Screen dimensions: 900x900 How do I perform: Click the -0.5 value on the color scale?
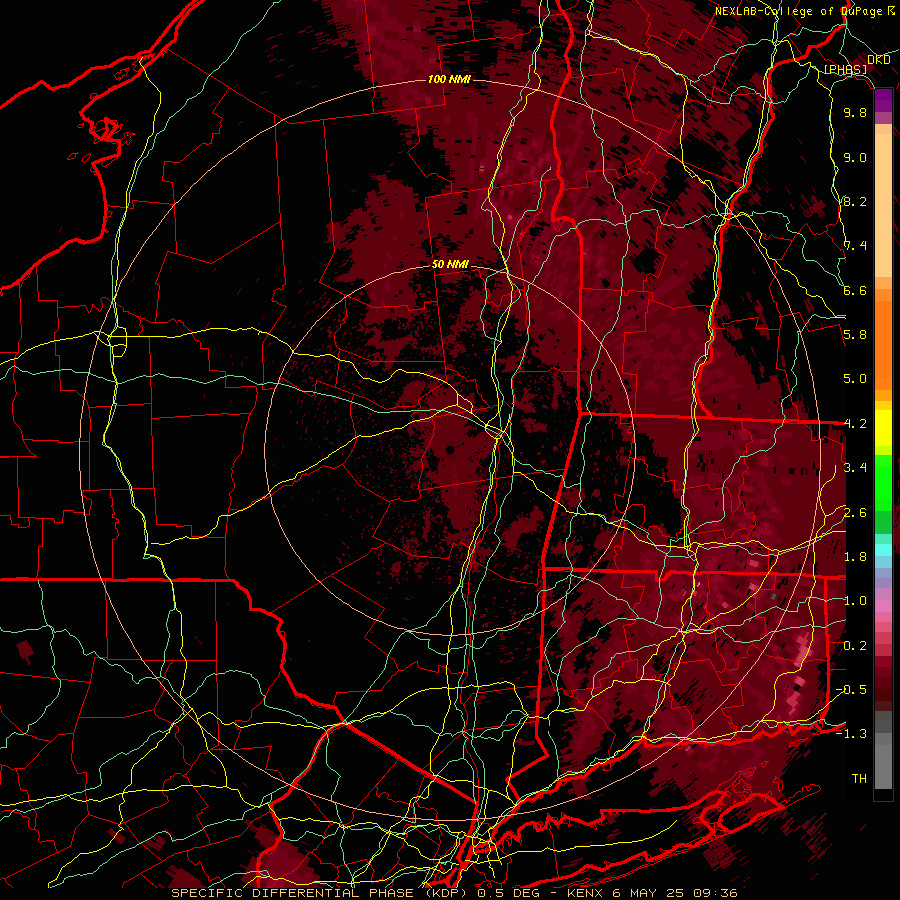(x=851, y=690)
